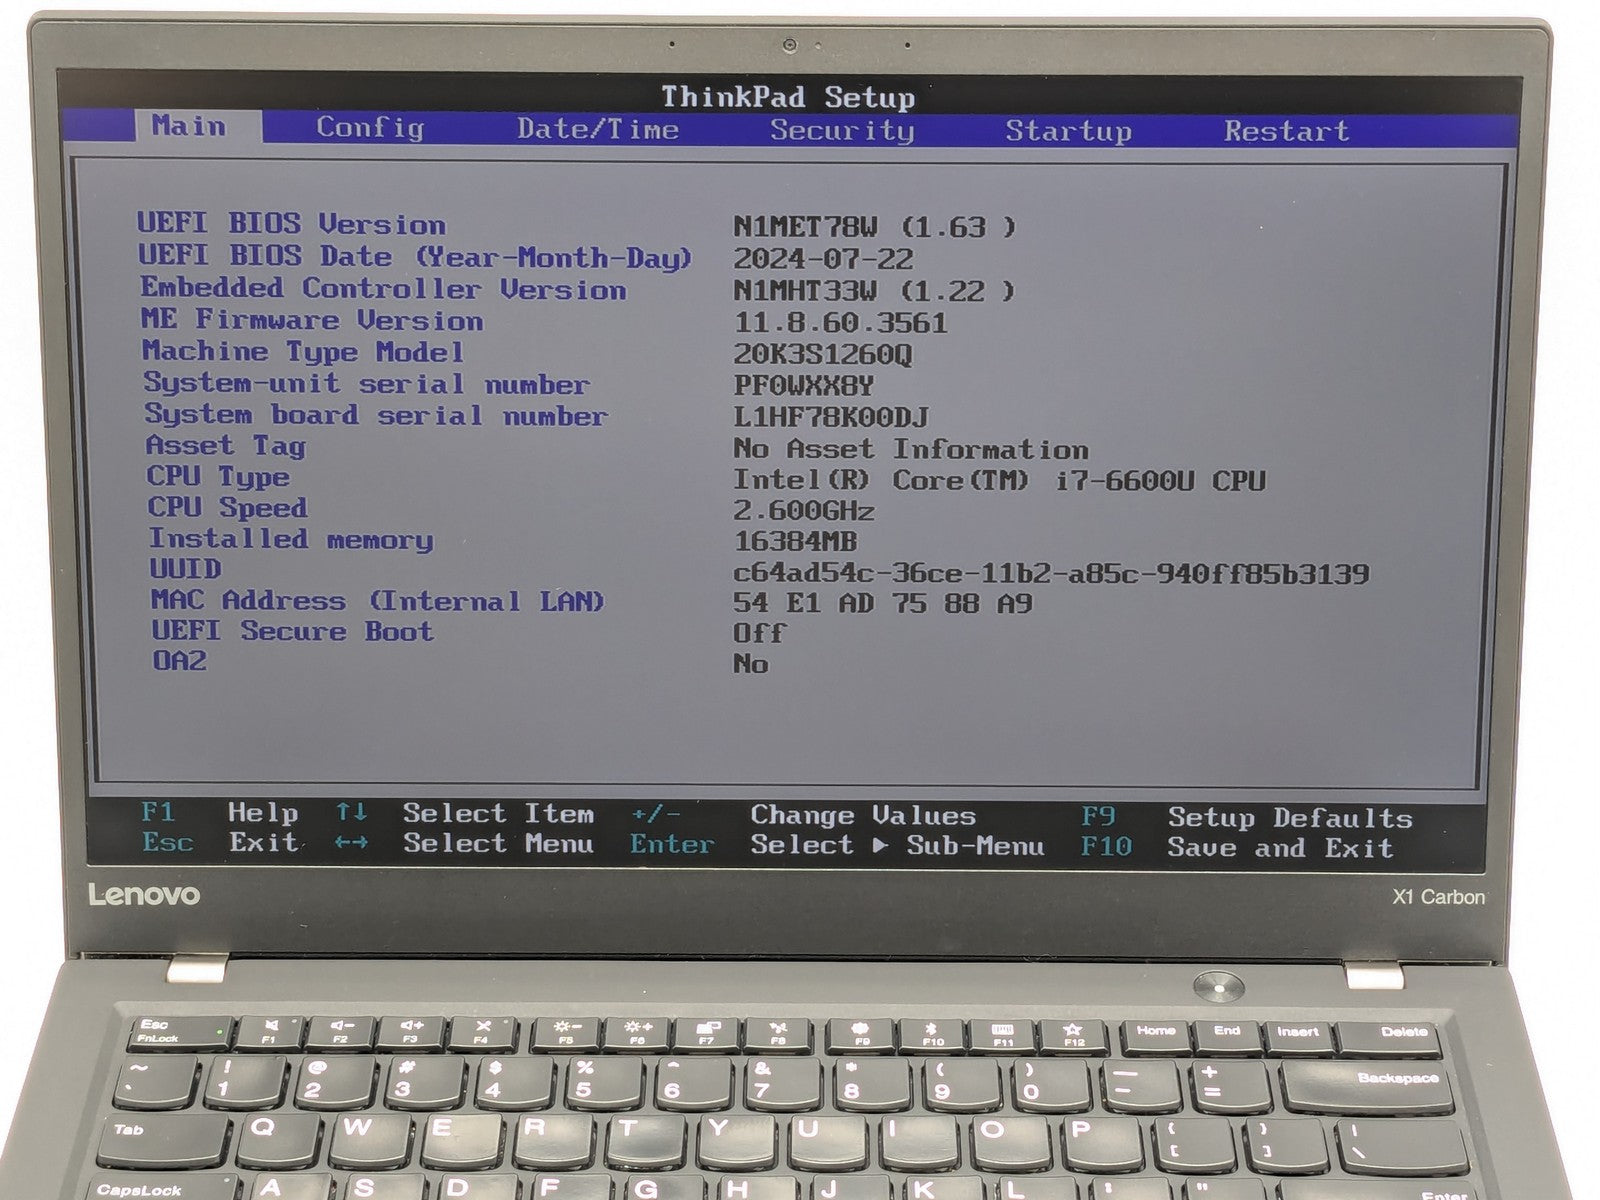Select No Asset Information value
The height and width of the screenshot is (1200, 1600).
pyautogui.click(x=910, y=449)
